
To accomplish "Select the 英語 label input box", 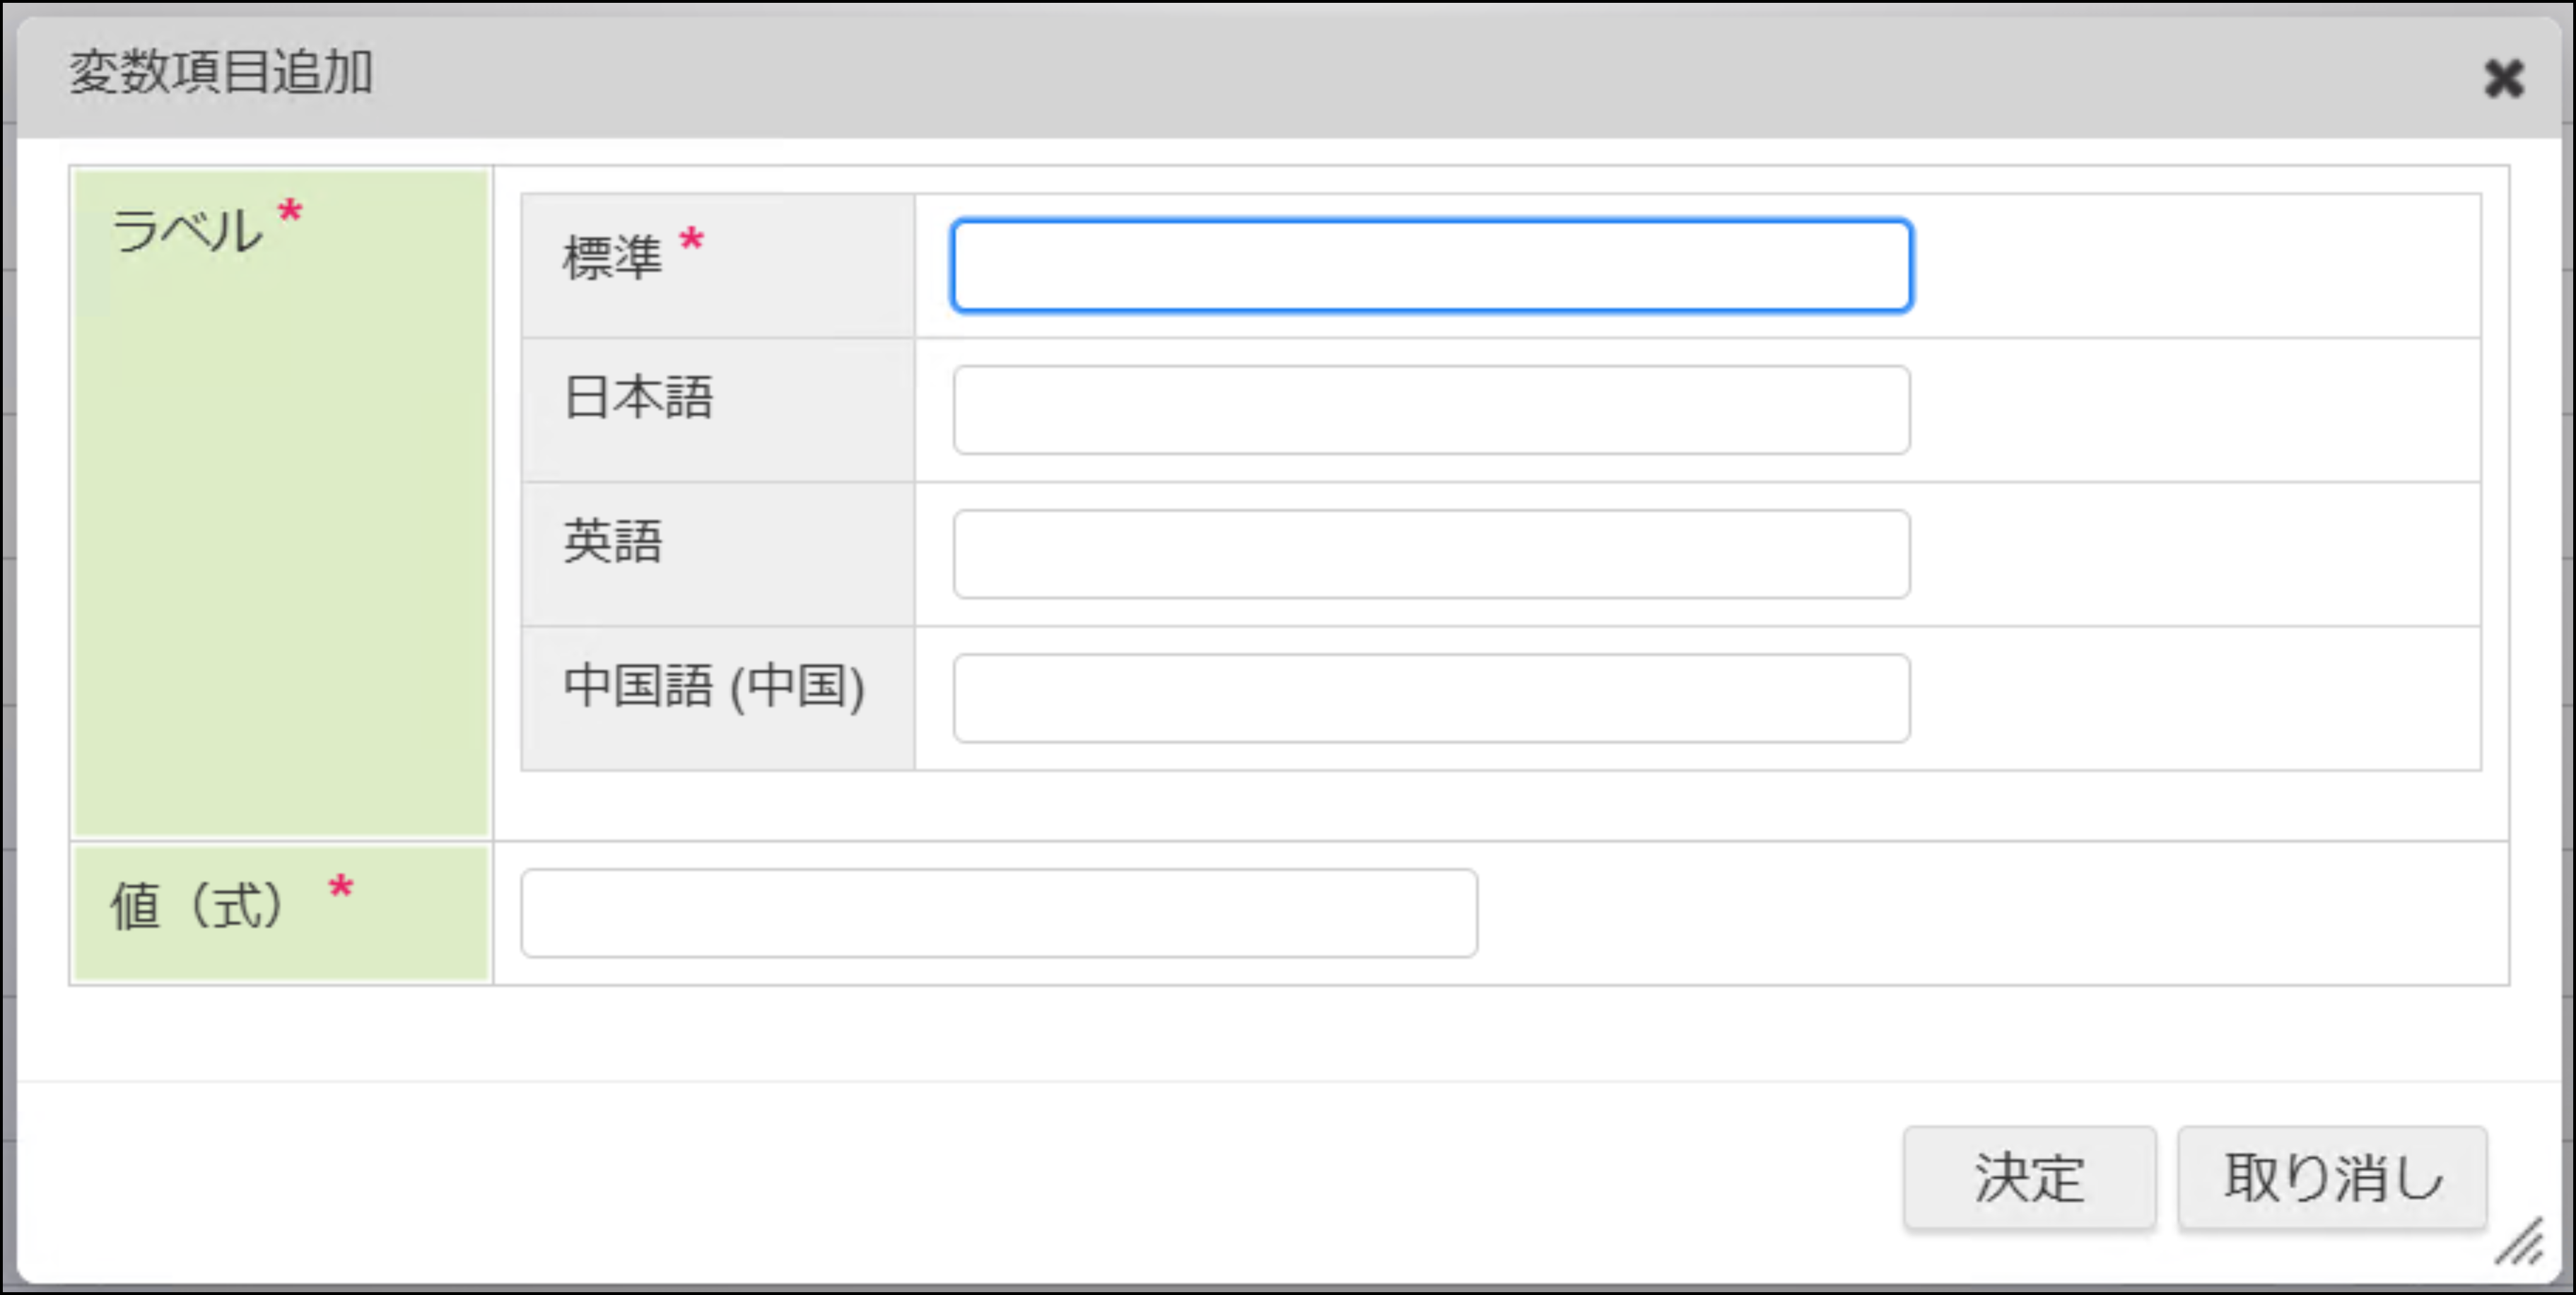I will pos(1431,554).
